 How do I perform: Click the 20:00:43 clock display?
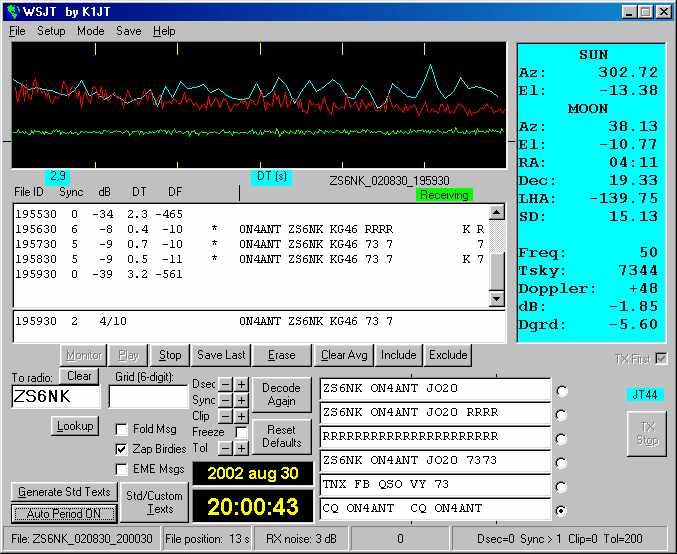coord(253,507)
